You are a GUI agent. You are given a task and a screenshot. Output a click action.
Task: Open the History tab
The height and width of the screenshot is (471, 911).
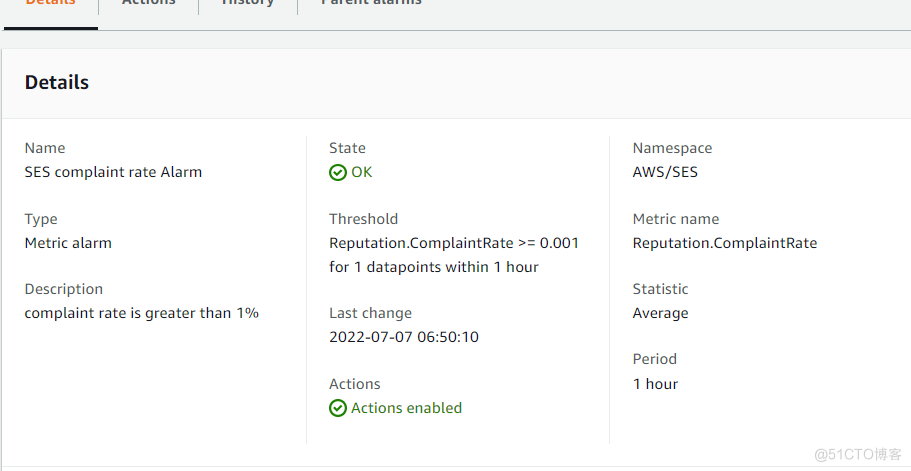(247, 4)
